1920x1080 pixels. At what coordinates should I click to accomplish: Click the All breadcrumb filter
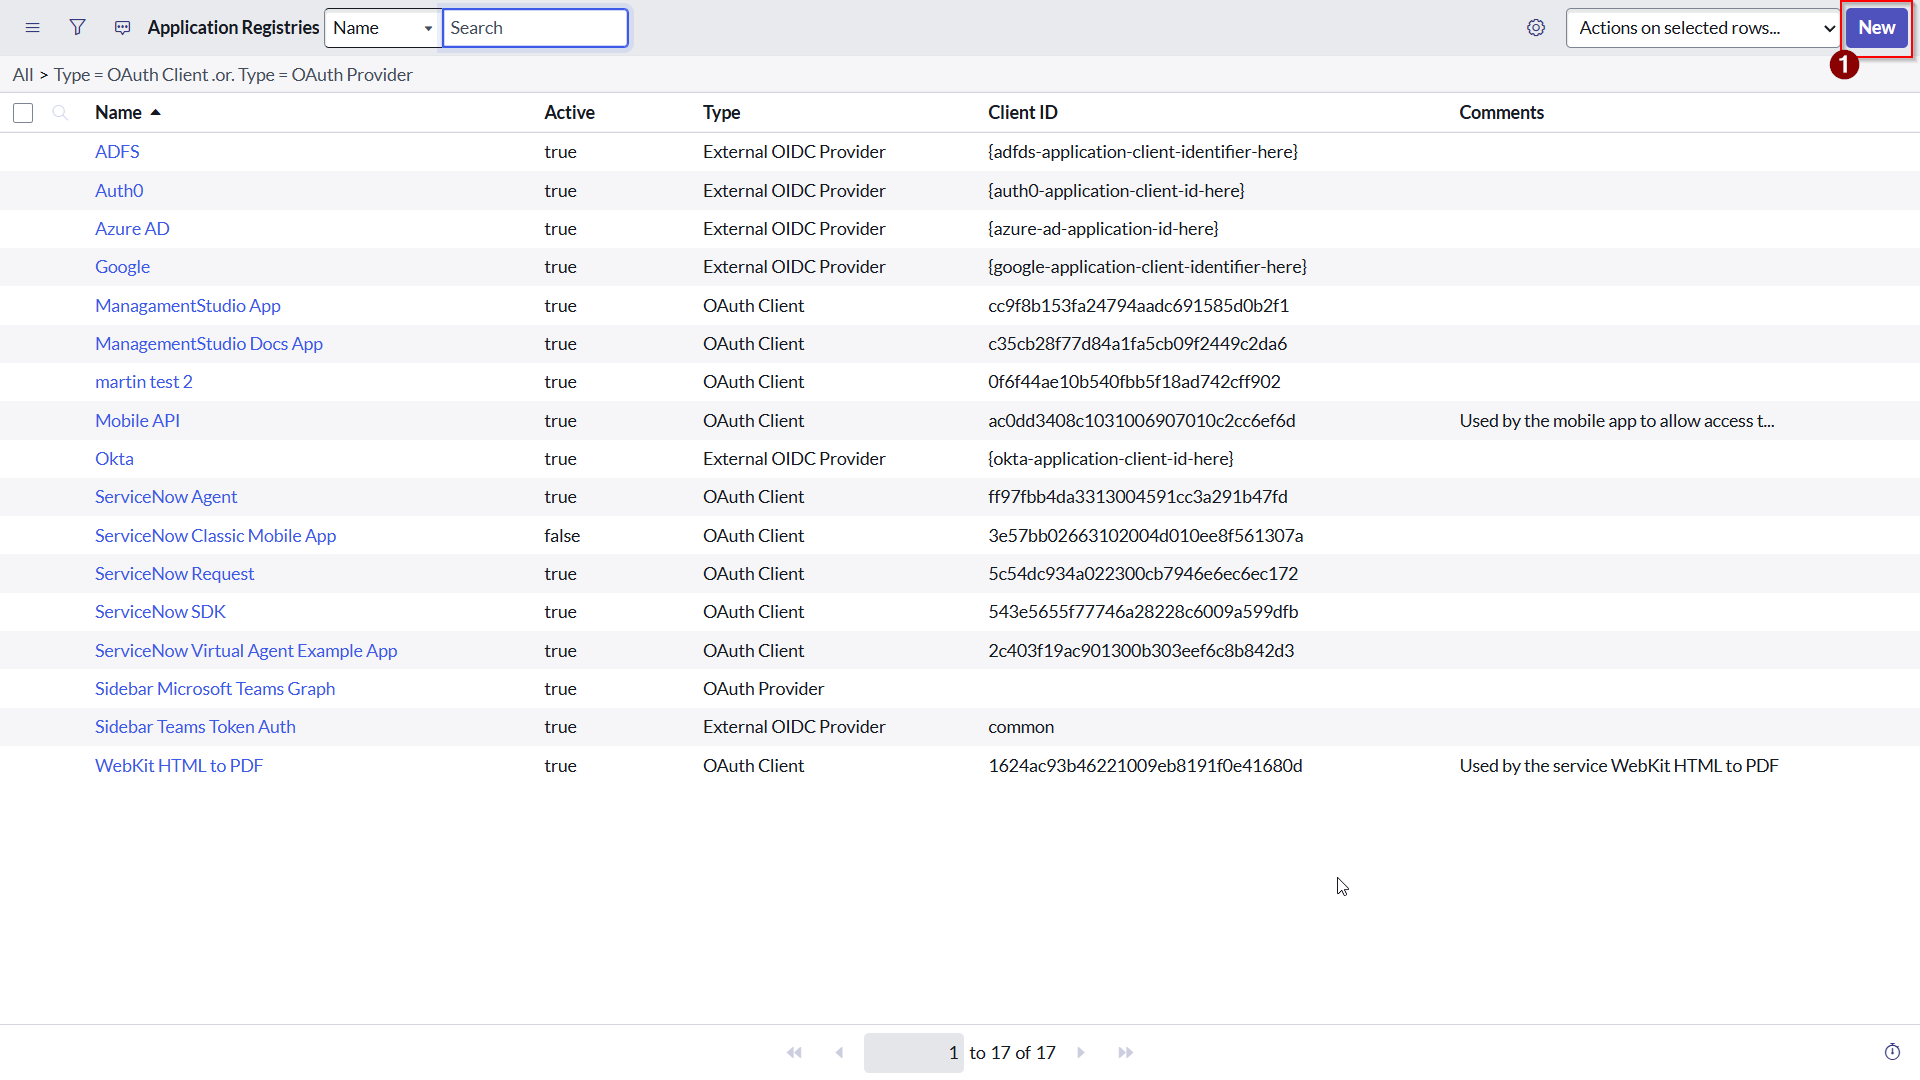pos(22,75)
